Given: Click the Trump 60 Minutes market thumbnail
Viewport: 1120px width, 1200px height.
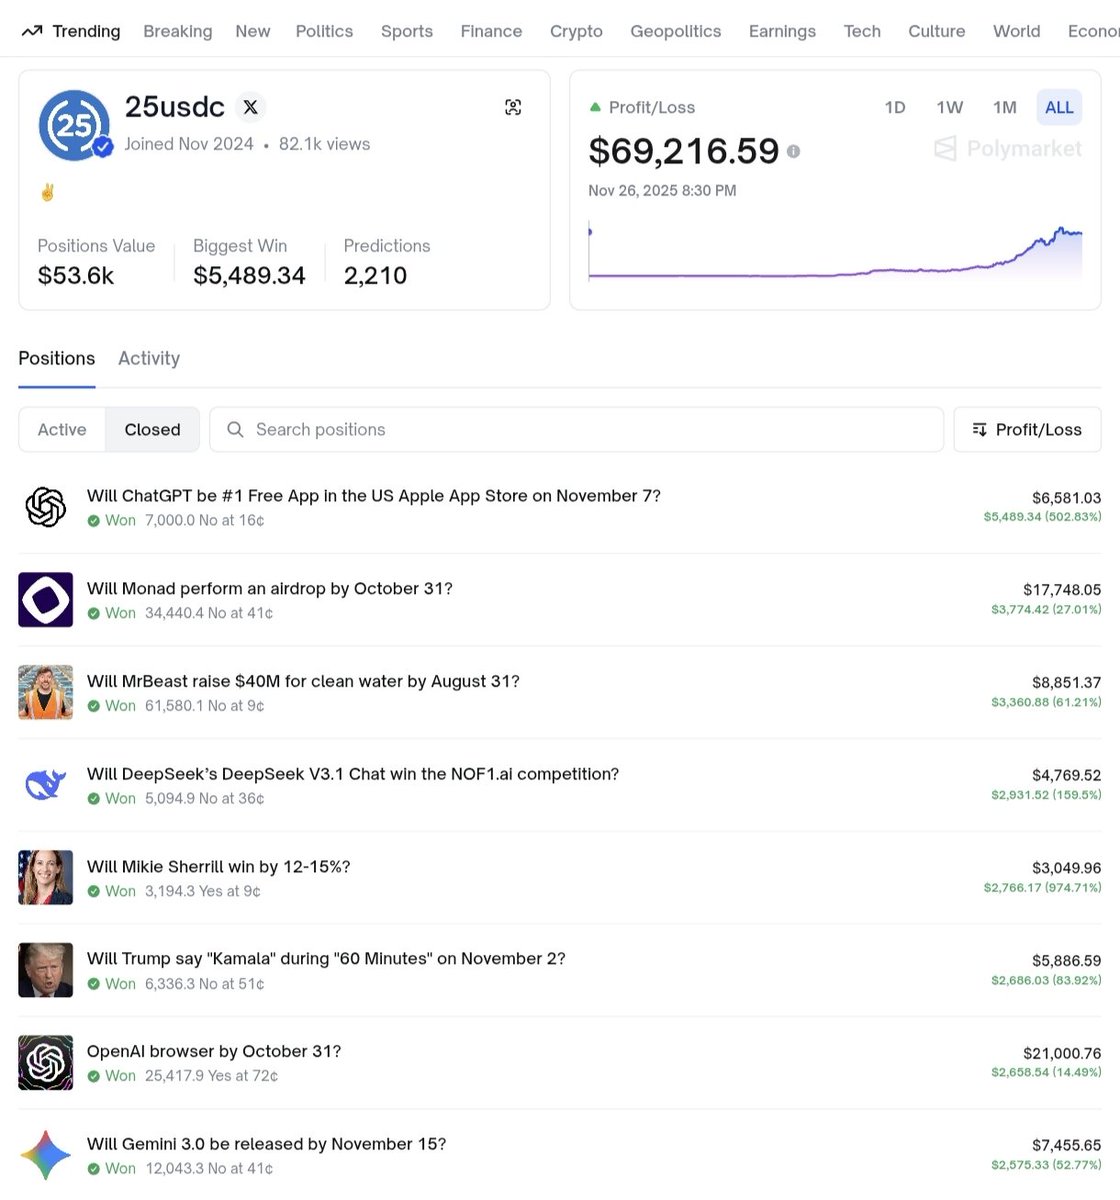Looking at the screenshot, I should pos(46,970).
